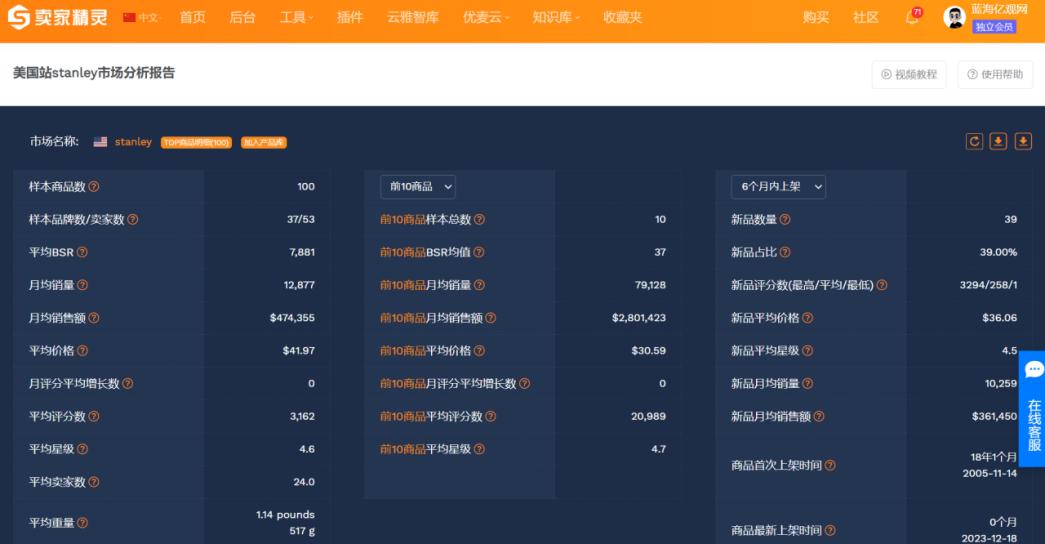Go to 首页 in the top navigation
Image resolution: width=1045 pixels, height=544 pixels.
coord(193,17)
